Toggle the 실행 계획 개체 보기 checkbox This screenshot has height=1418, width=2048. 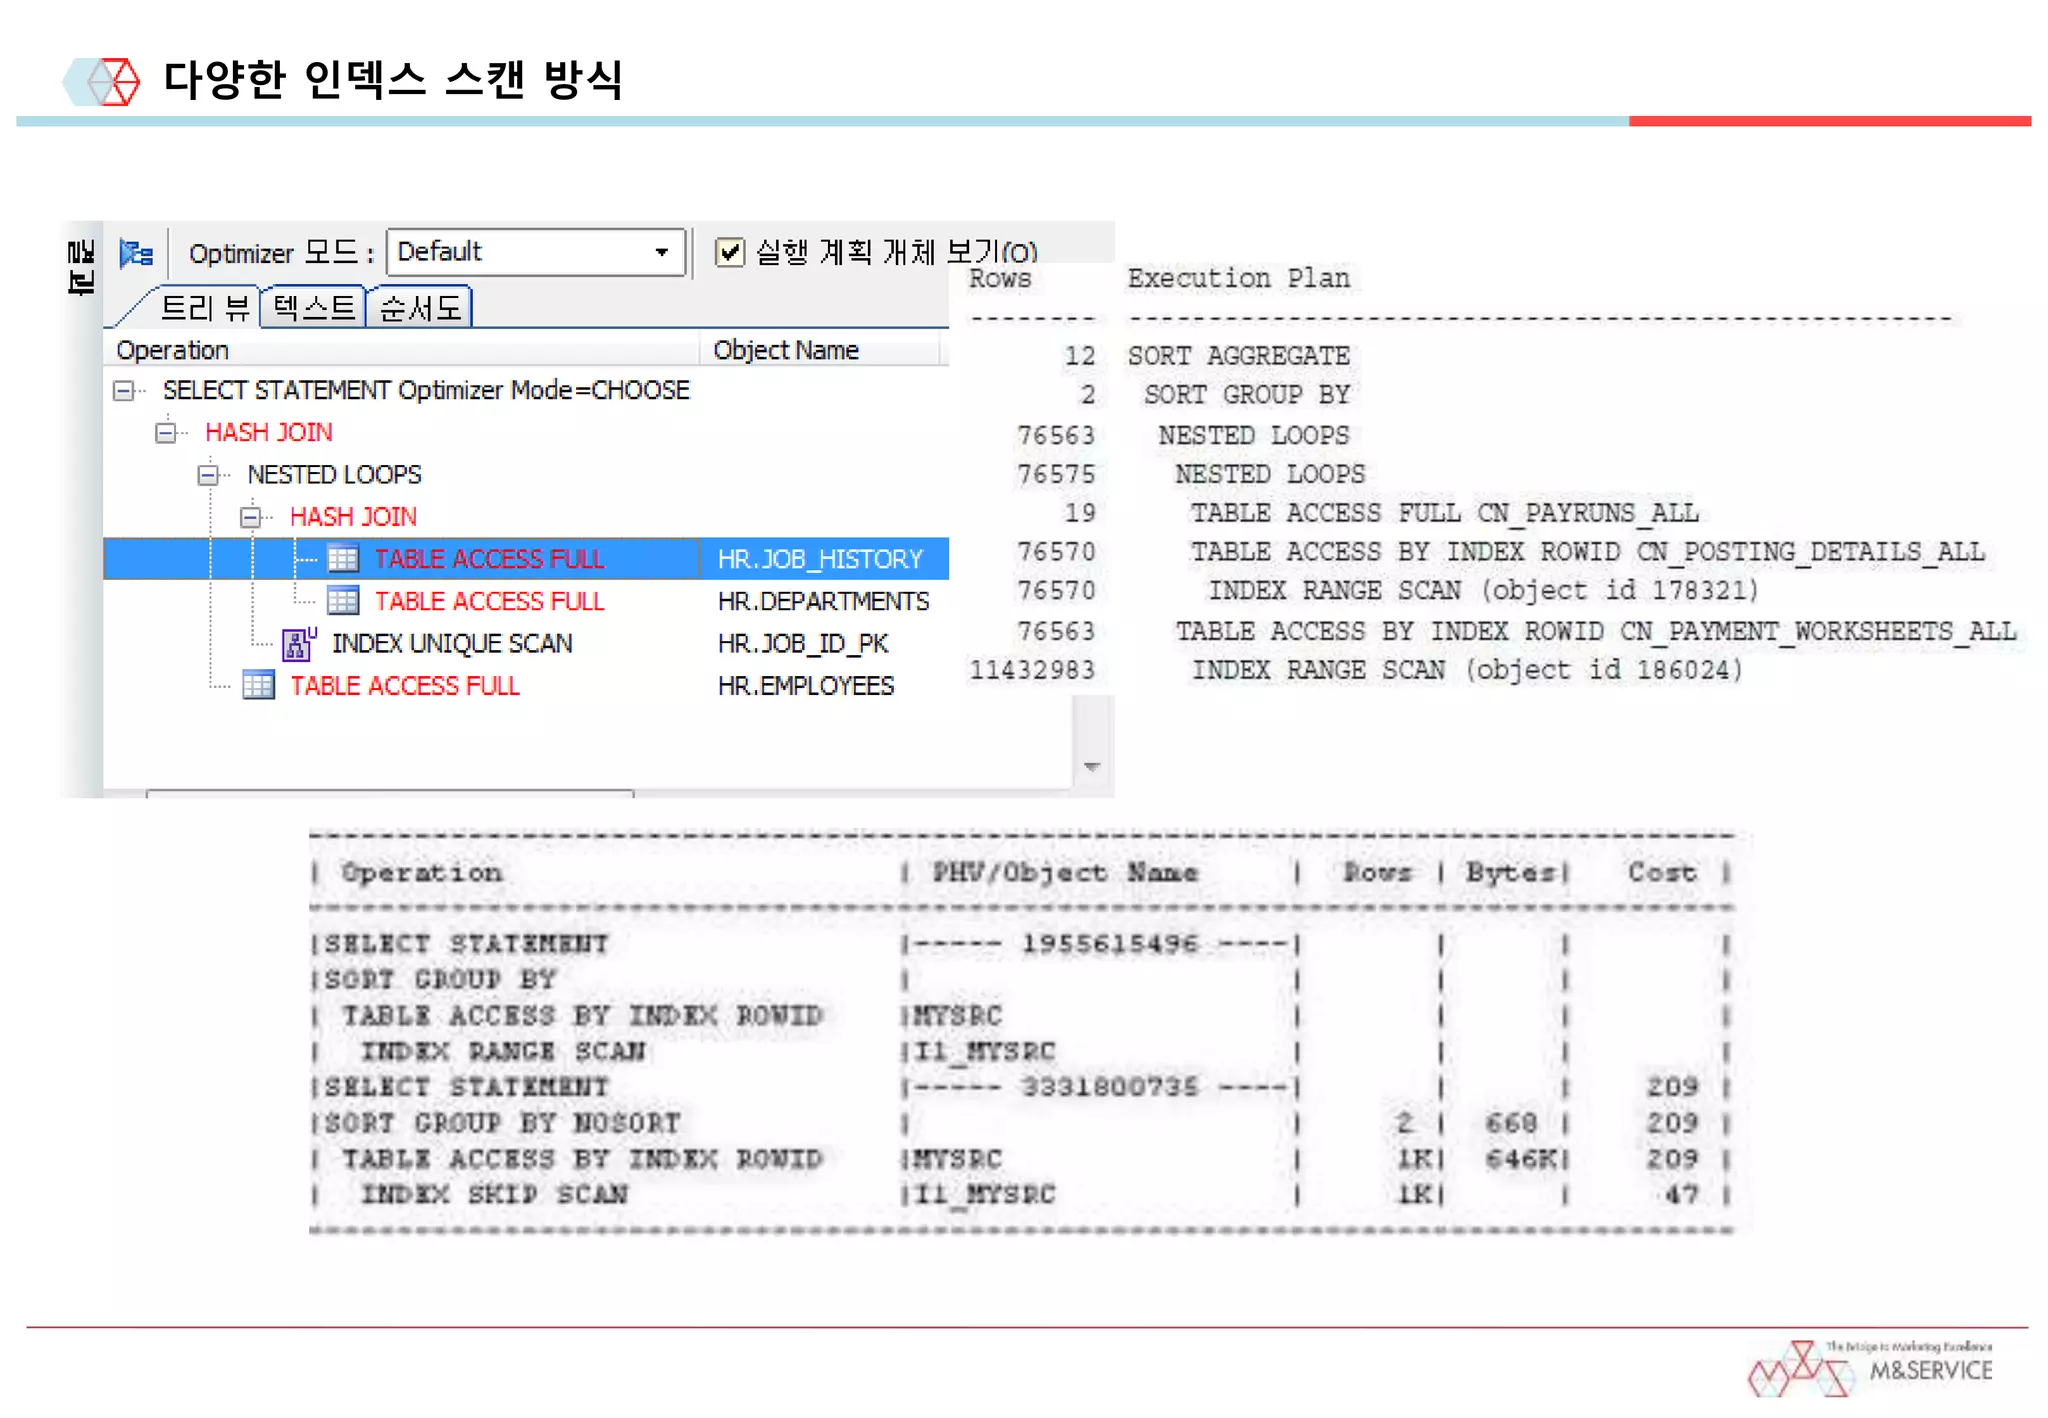(x=730, y=252)
